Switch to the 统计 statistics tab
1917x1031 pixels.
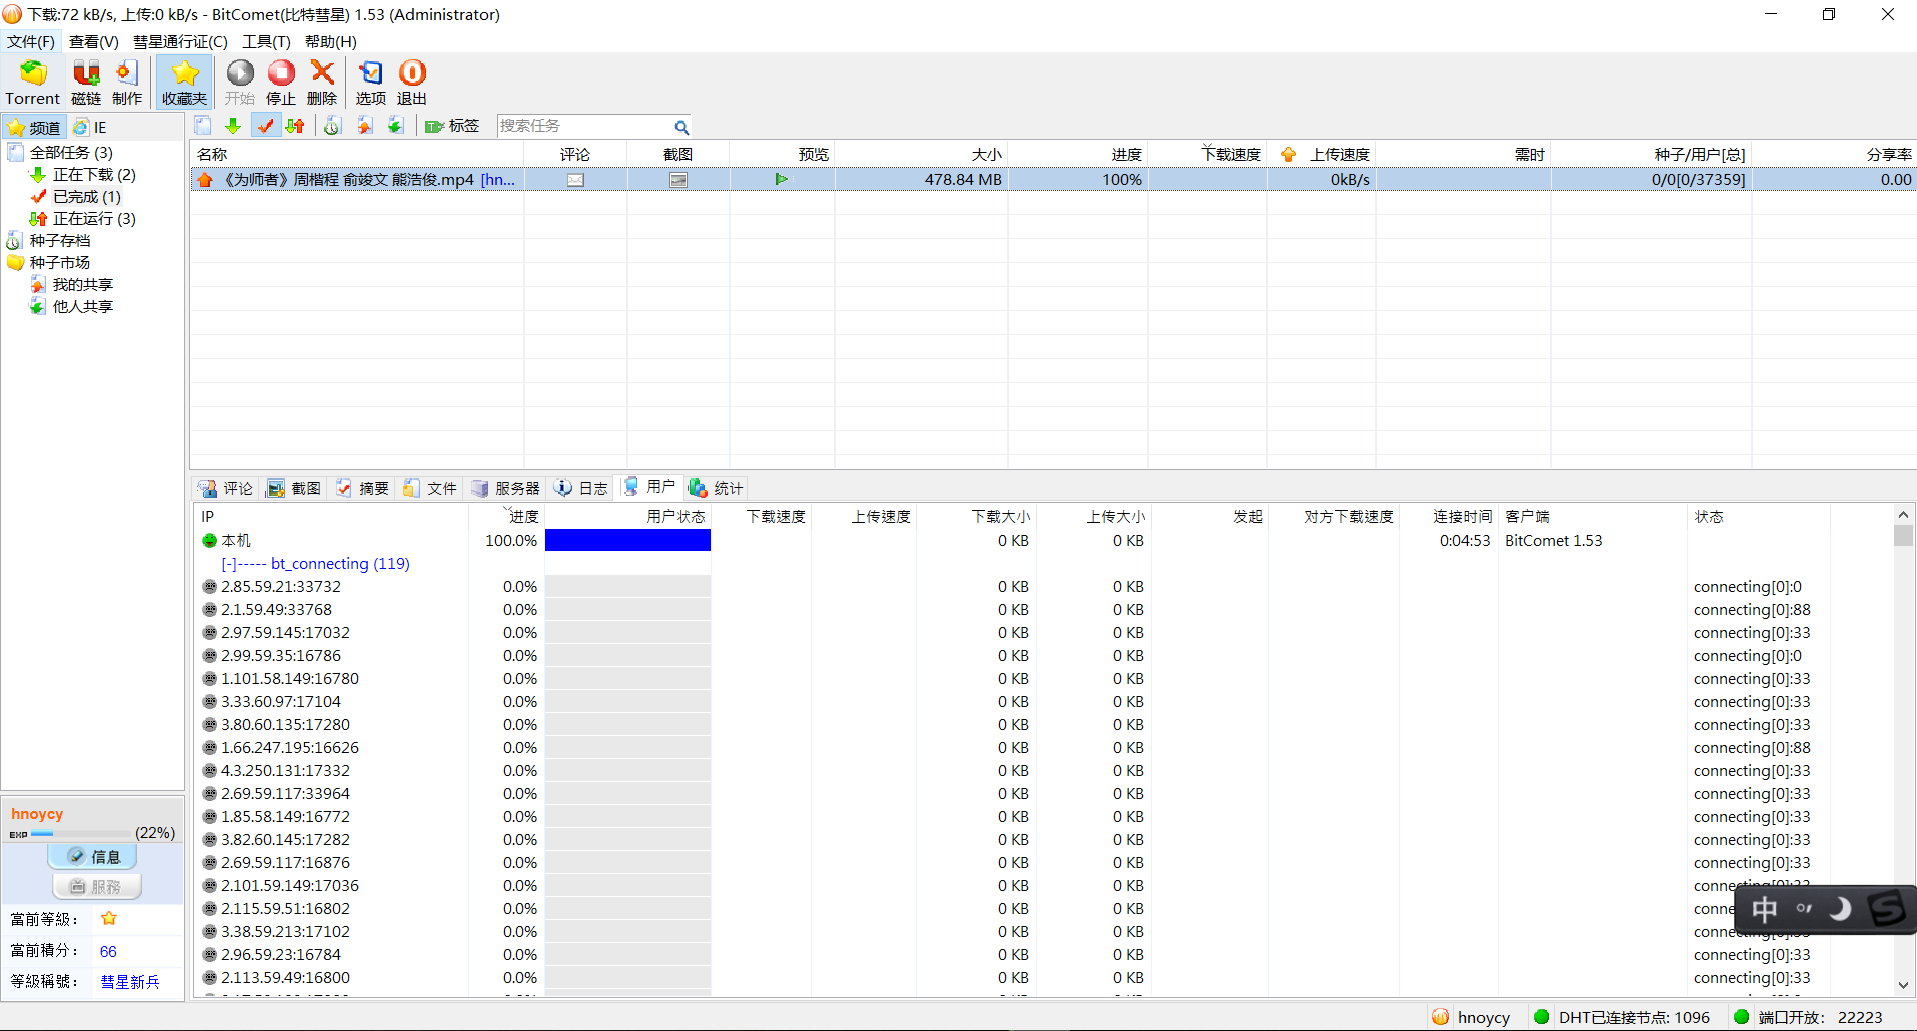pyautogui.click(x=716, y=488)
